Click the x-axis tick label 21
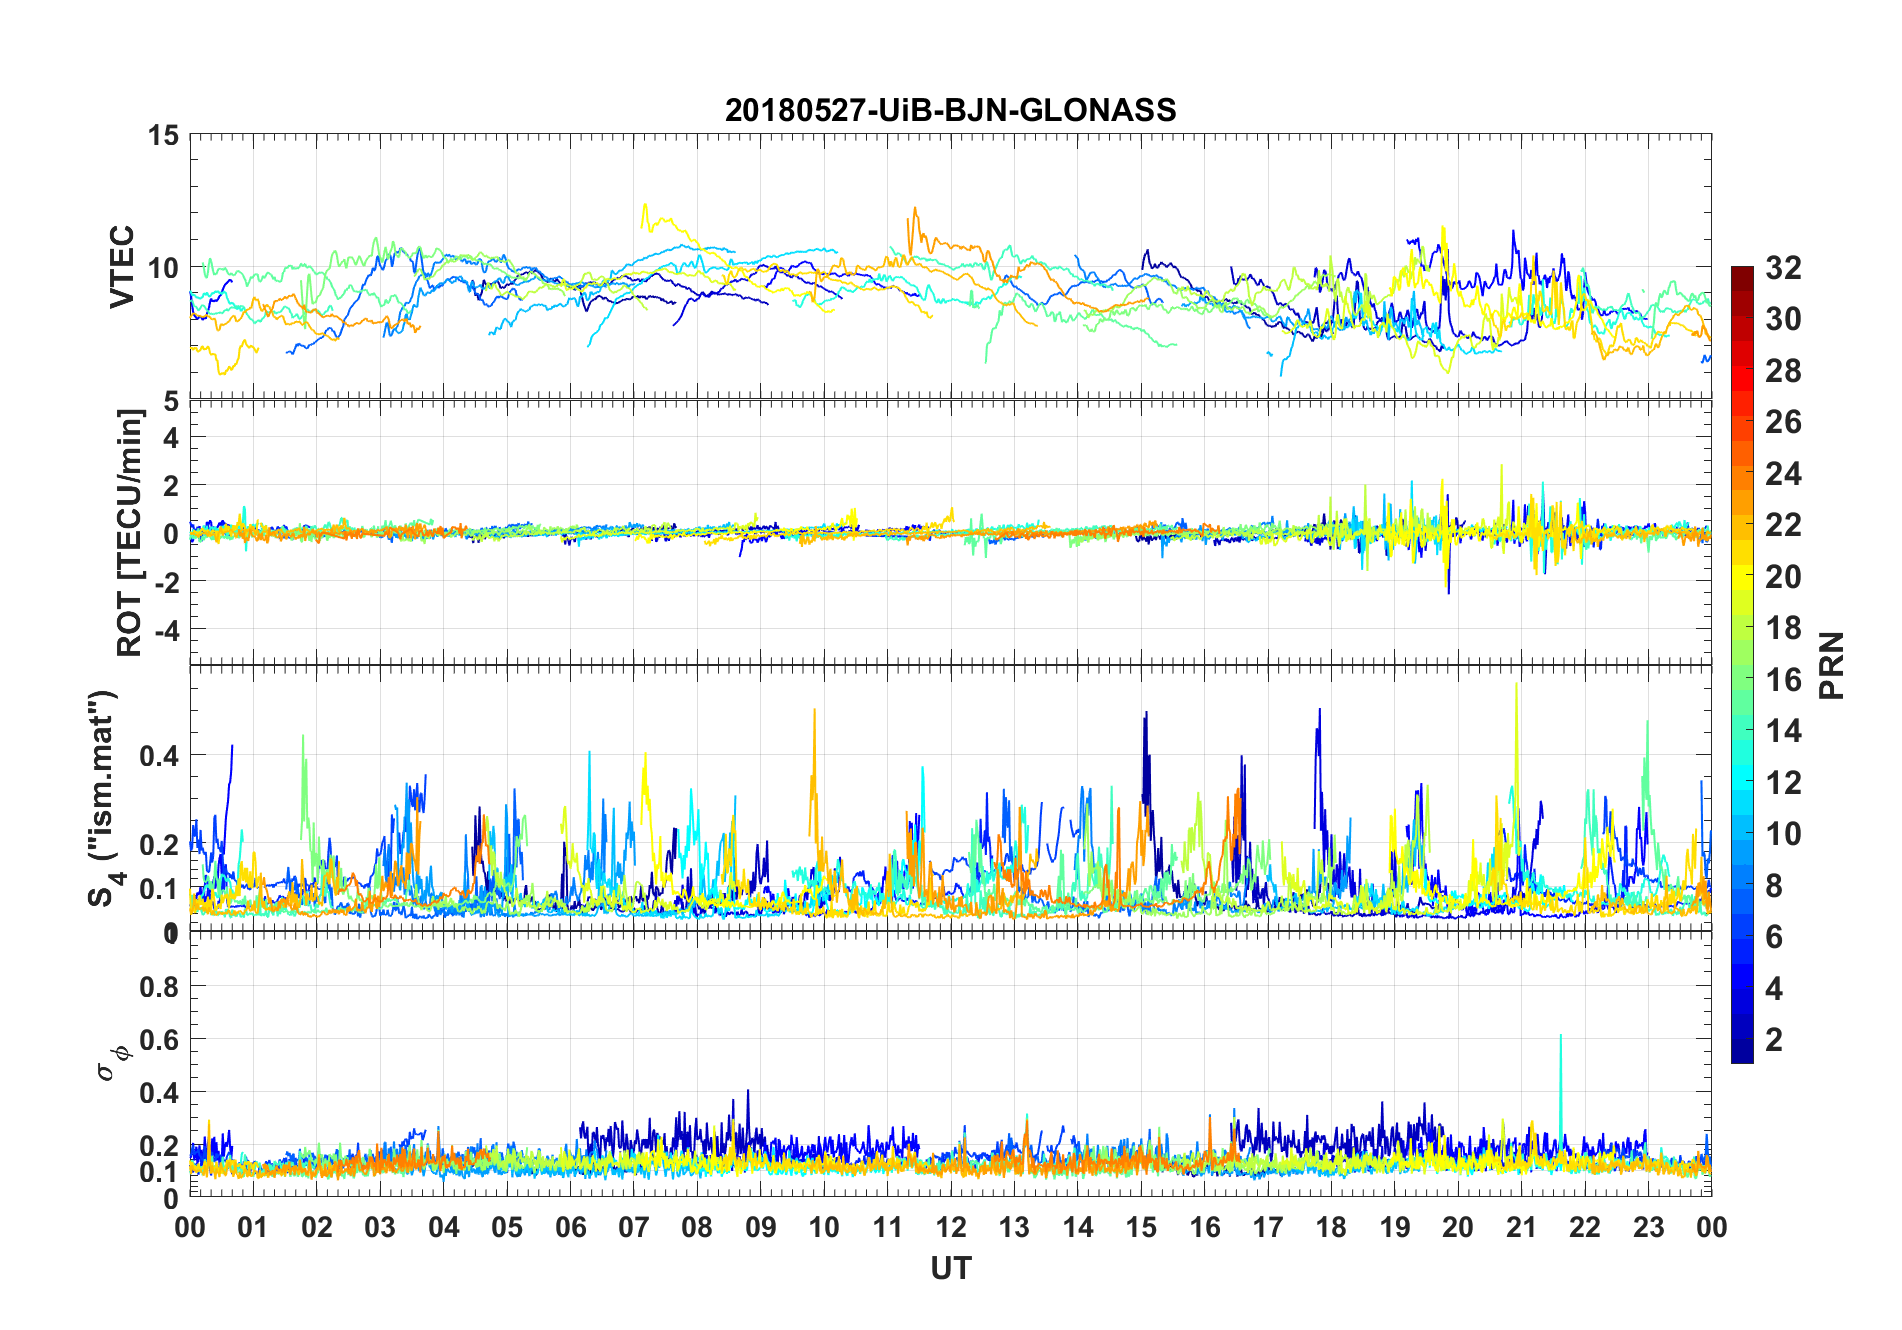 click(x=1521, y=1227)
